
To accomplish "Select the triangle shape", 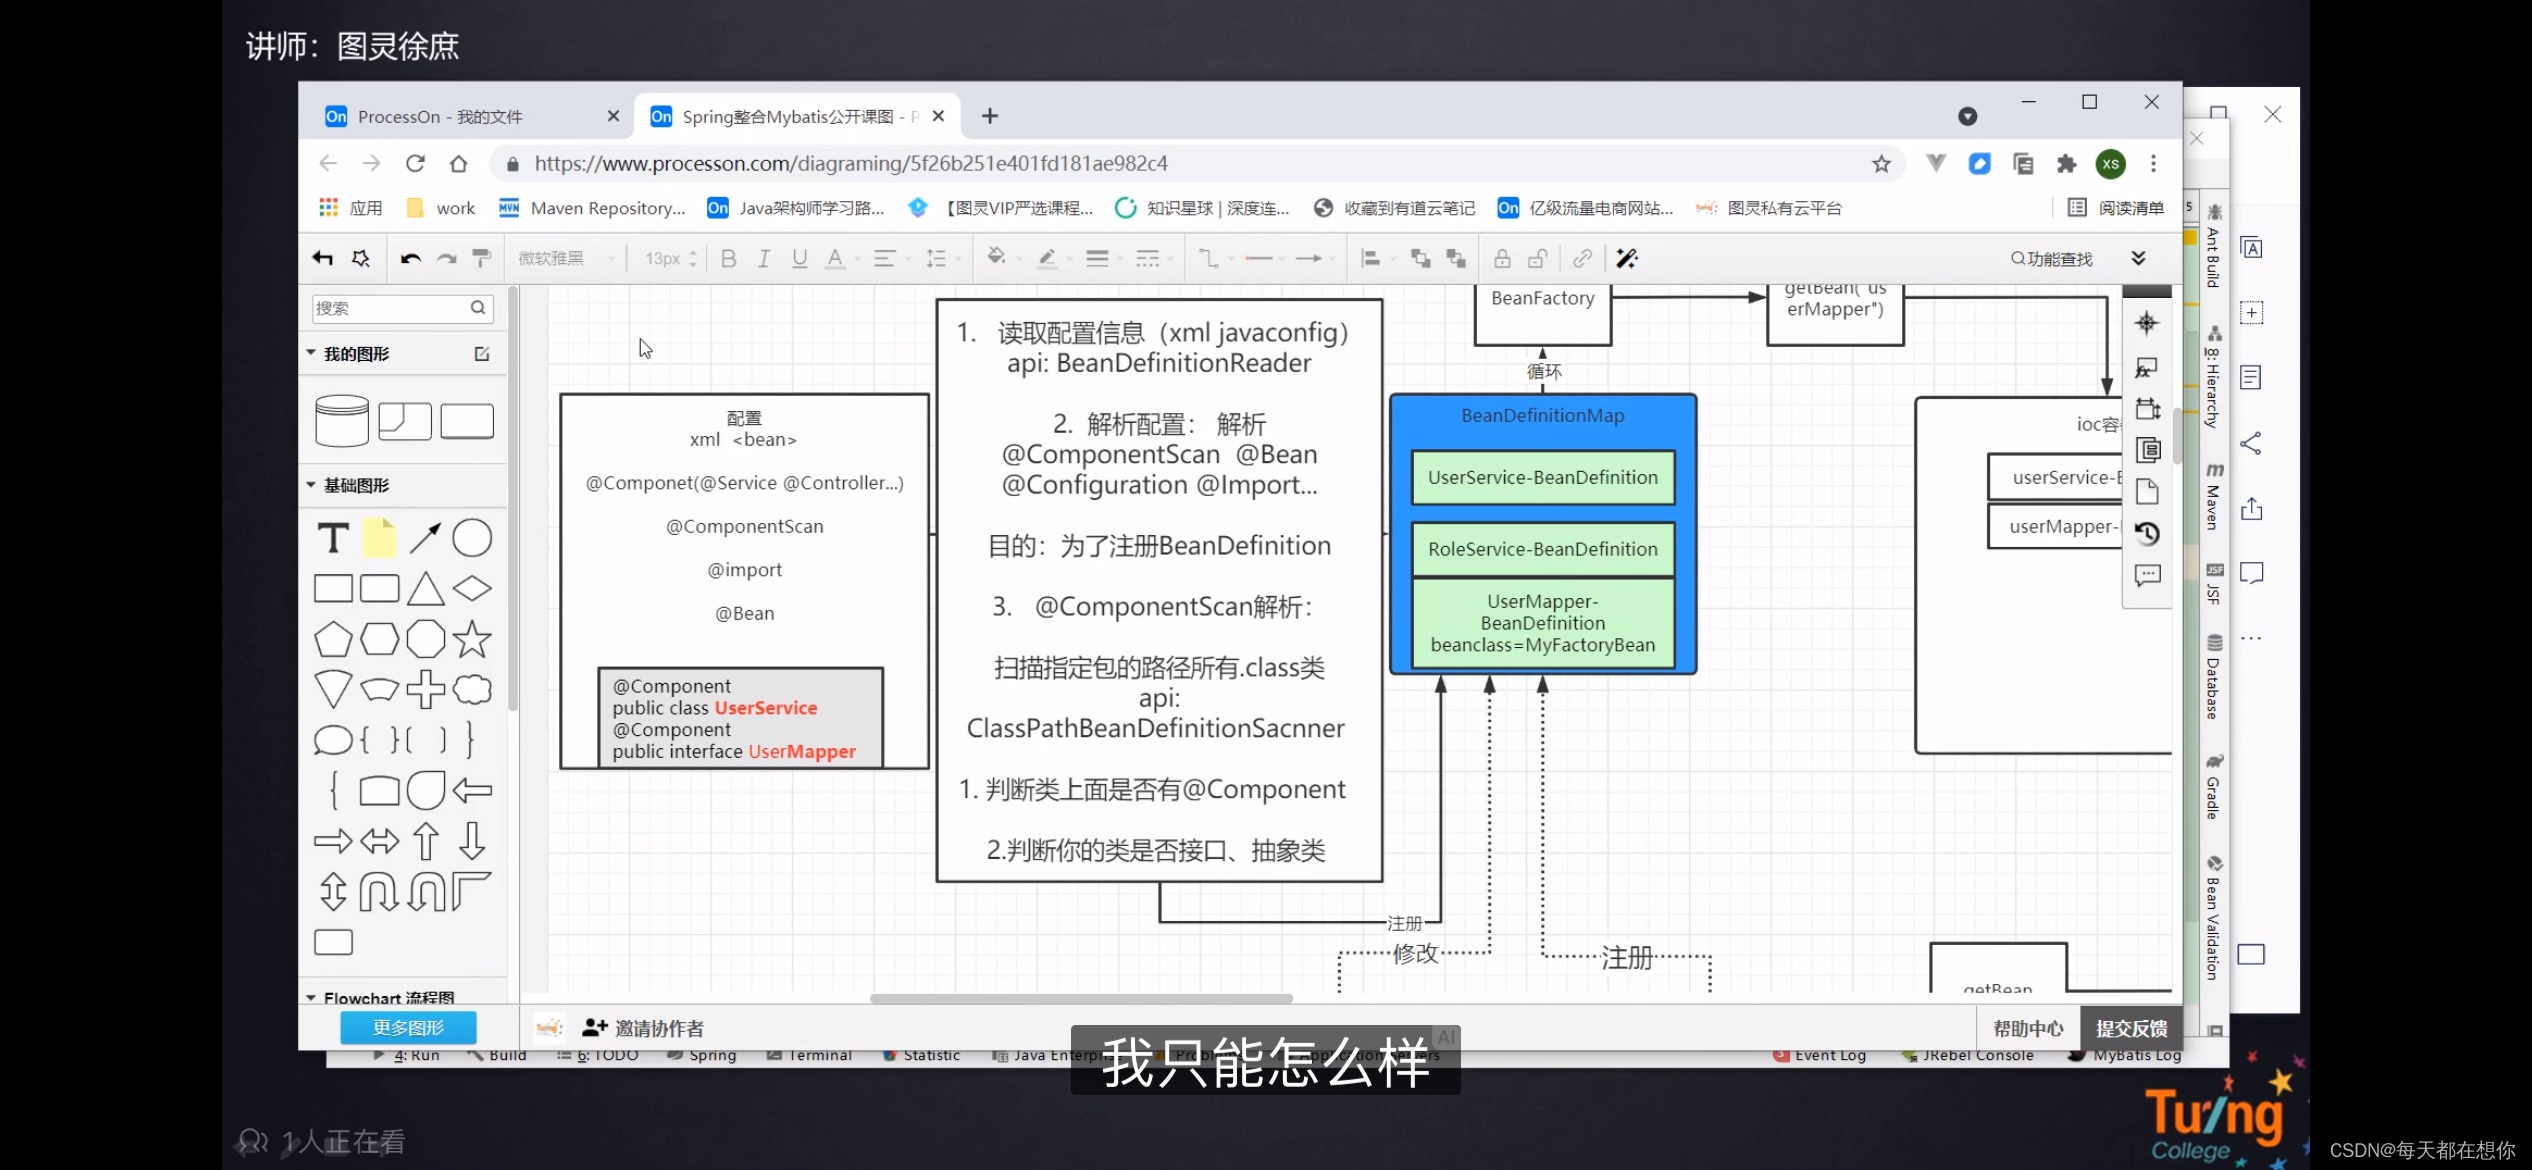I will coord(425,588).
